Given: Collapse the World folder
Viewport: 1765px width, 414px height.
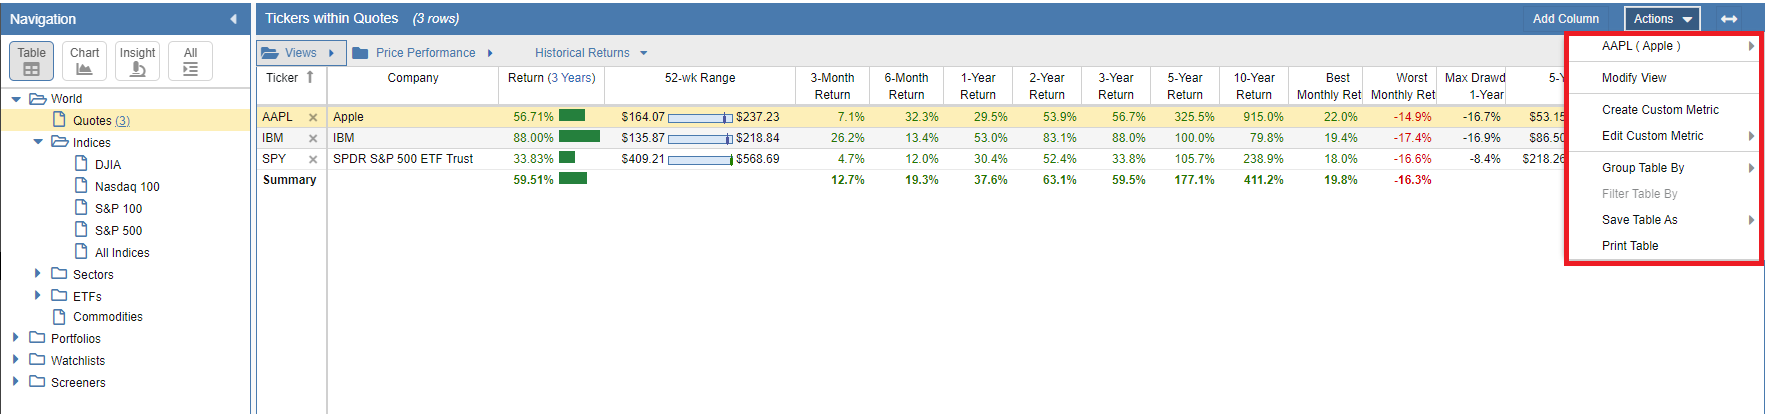Looking at the screenshot, I should [16, 99].
